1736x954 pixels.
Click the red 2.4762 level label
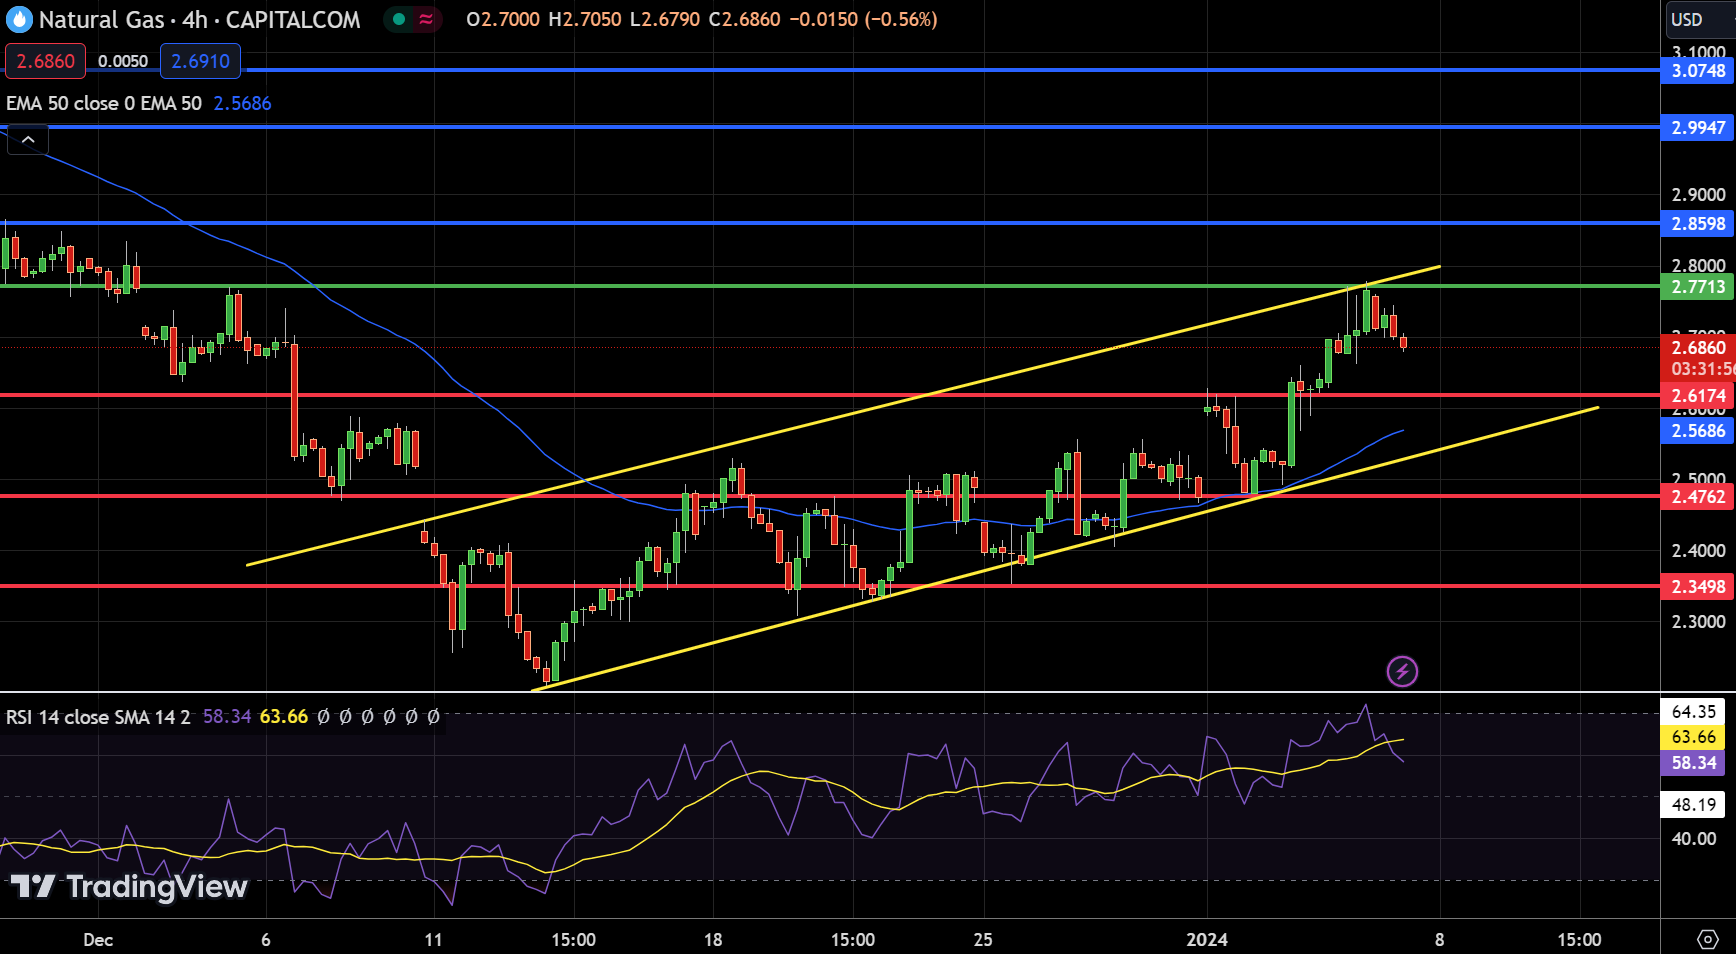[1697, 496]
